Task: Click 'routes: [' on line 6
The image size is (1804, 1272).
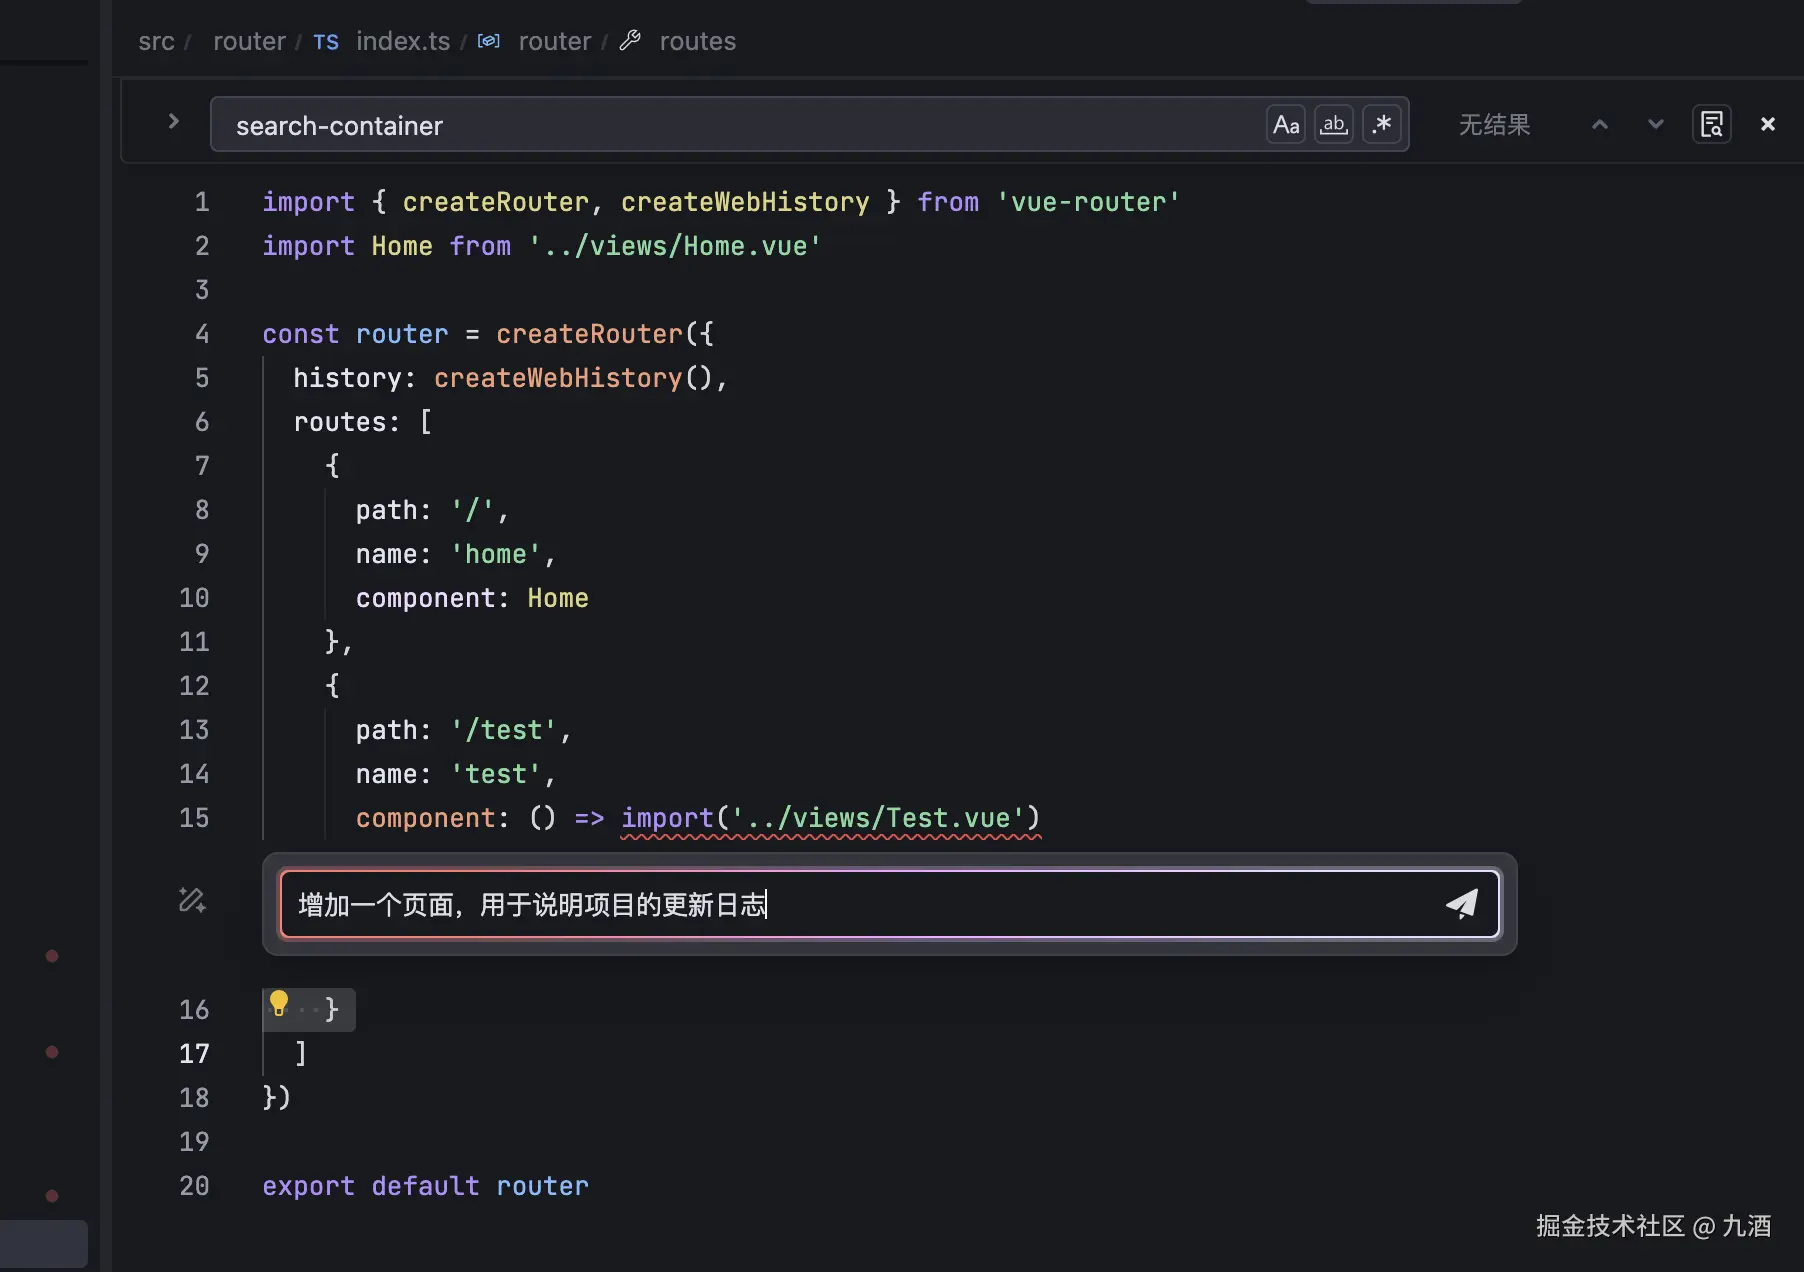Action: 363,422
